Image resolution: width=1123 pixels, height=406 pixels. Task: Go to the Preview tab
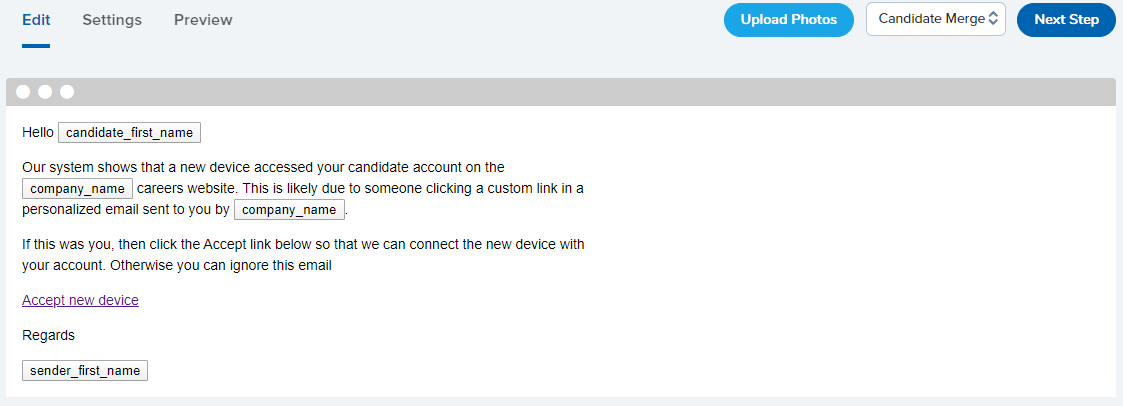(x=203, y=20)
